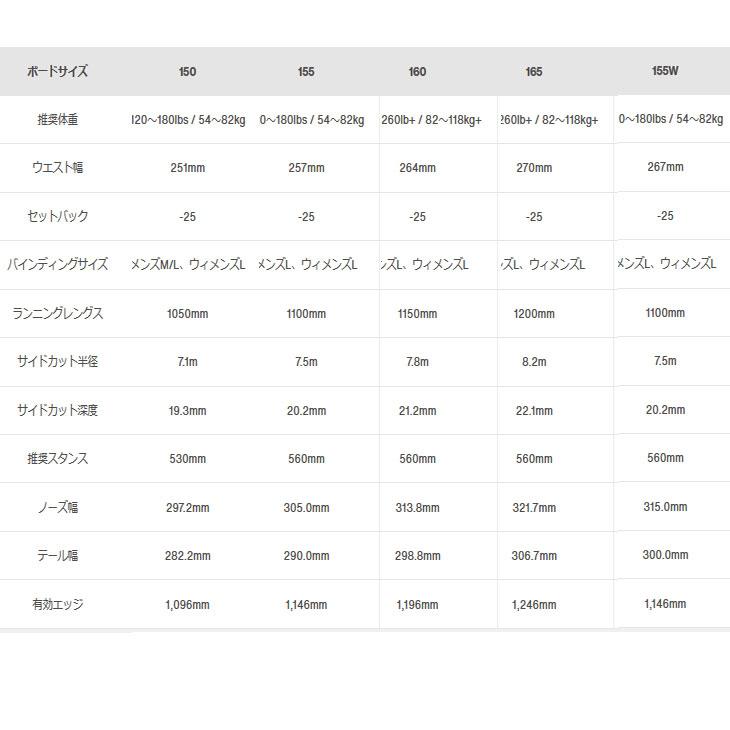
Task: Click 1100mm in the 155W column
Action: coord(665,313)
